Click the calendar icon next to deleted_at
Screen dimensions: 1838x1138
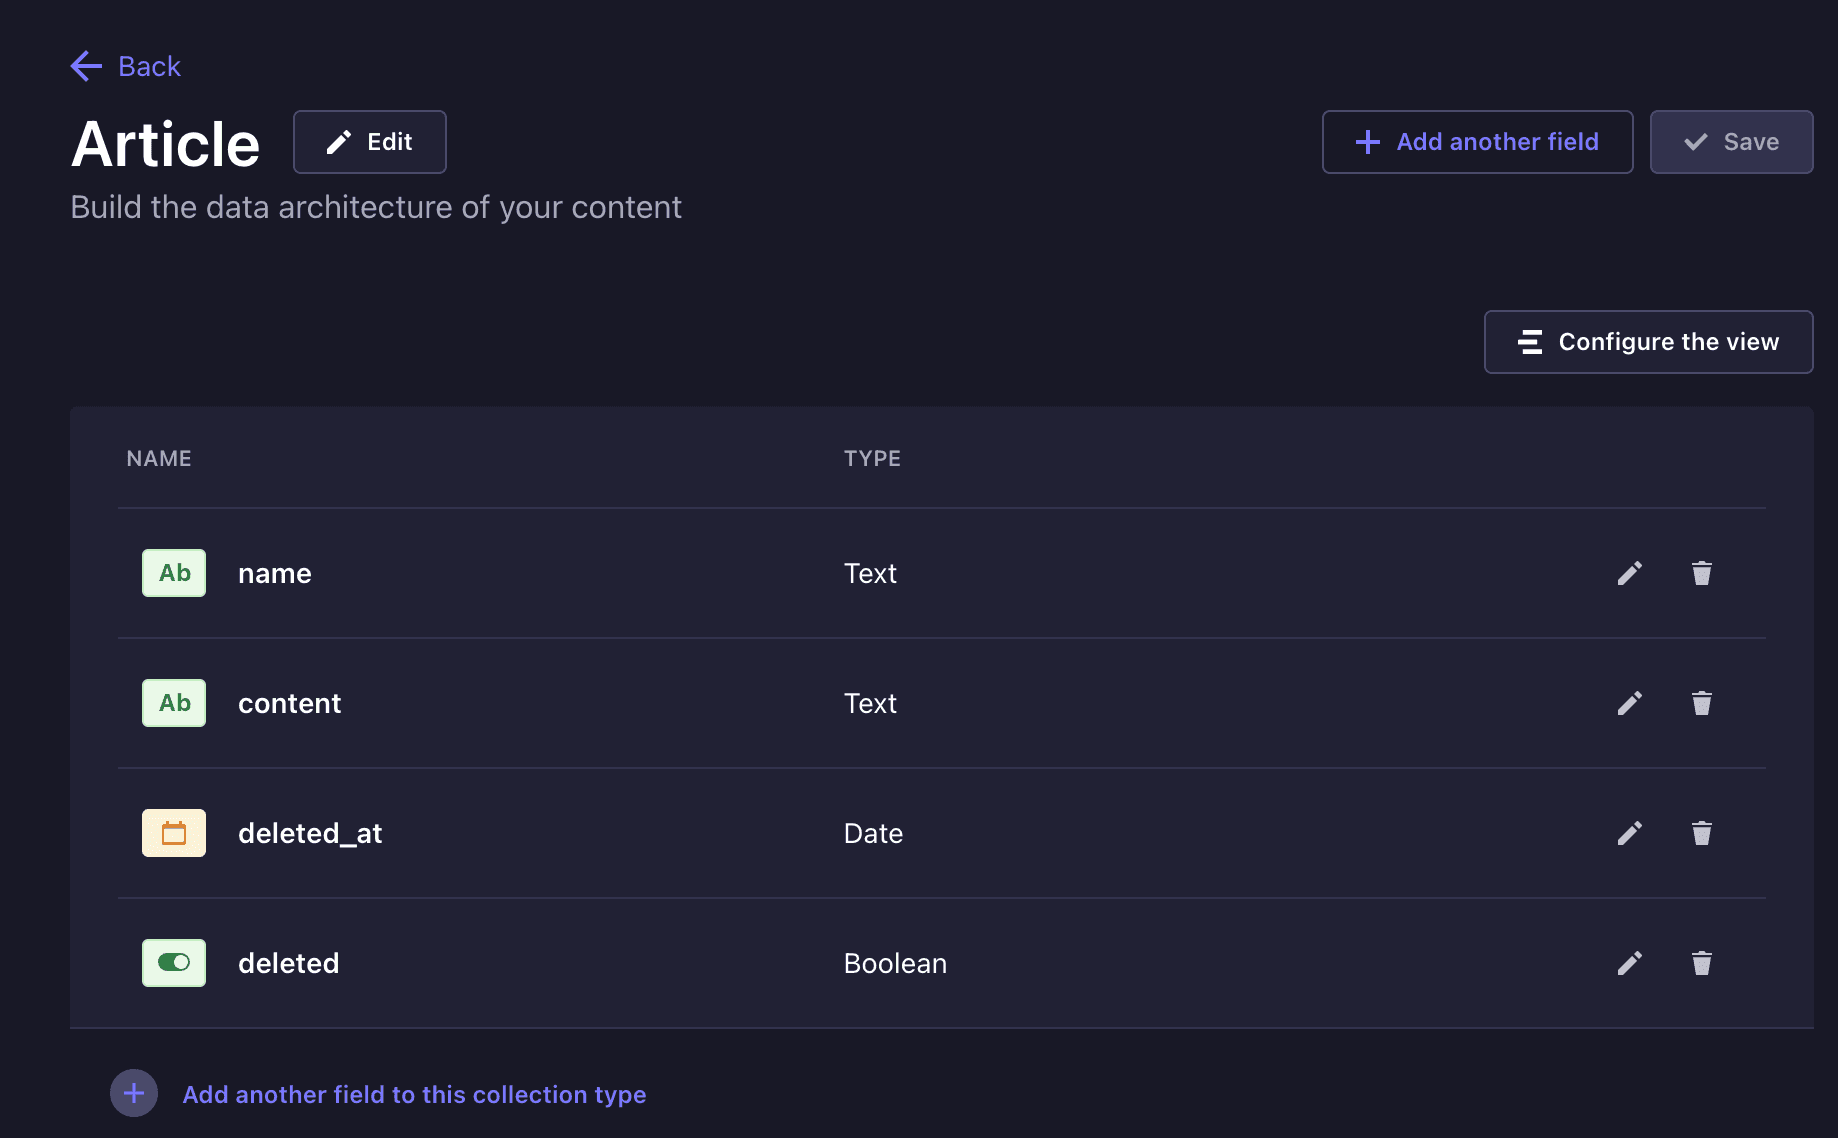click(x=174, y=833)
